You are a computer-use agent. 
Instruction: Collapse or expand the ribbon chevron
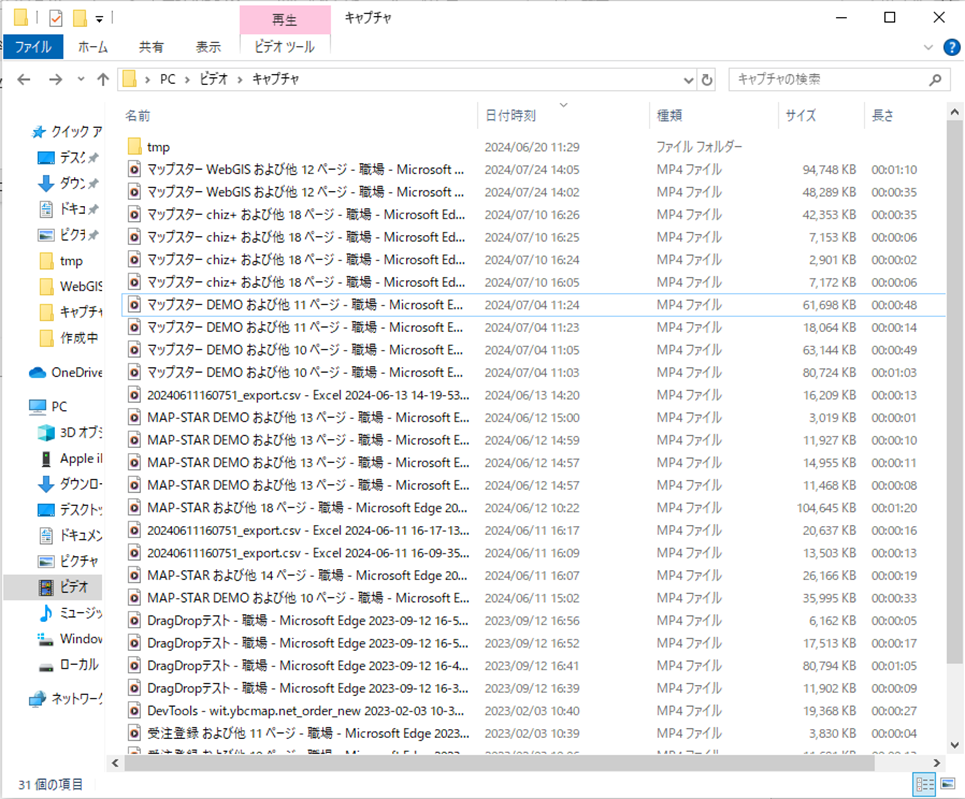tap(928, 47)
